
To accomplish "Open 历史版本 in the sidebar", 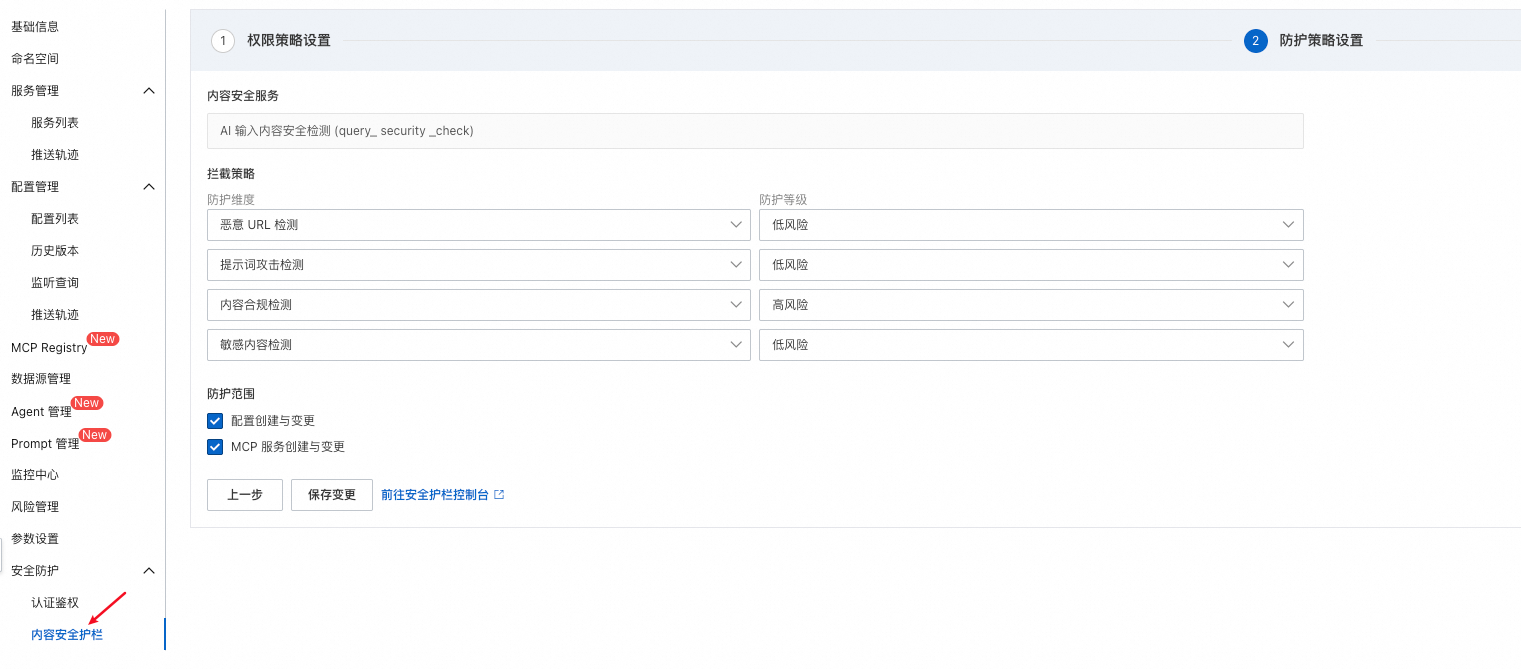I will [x=55, y=250].
